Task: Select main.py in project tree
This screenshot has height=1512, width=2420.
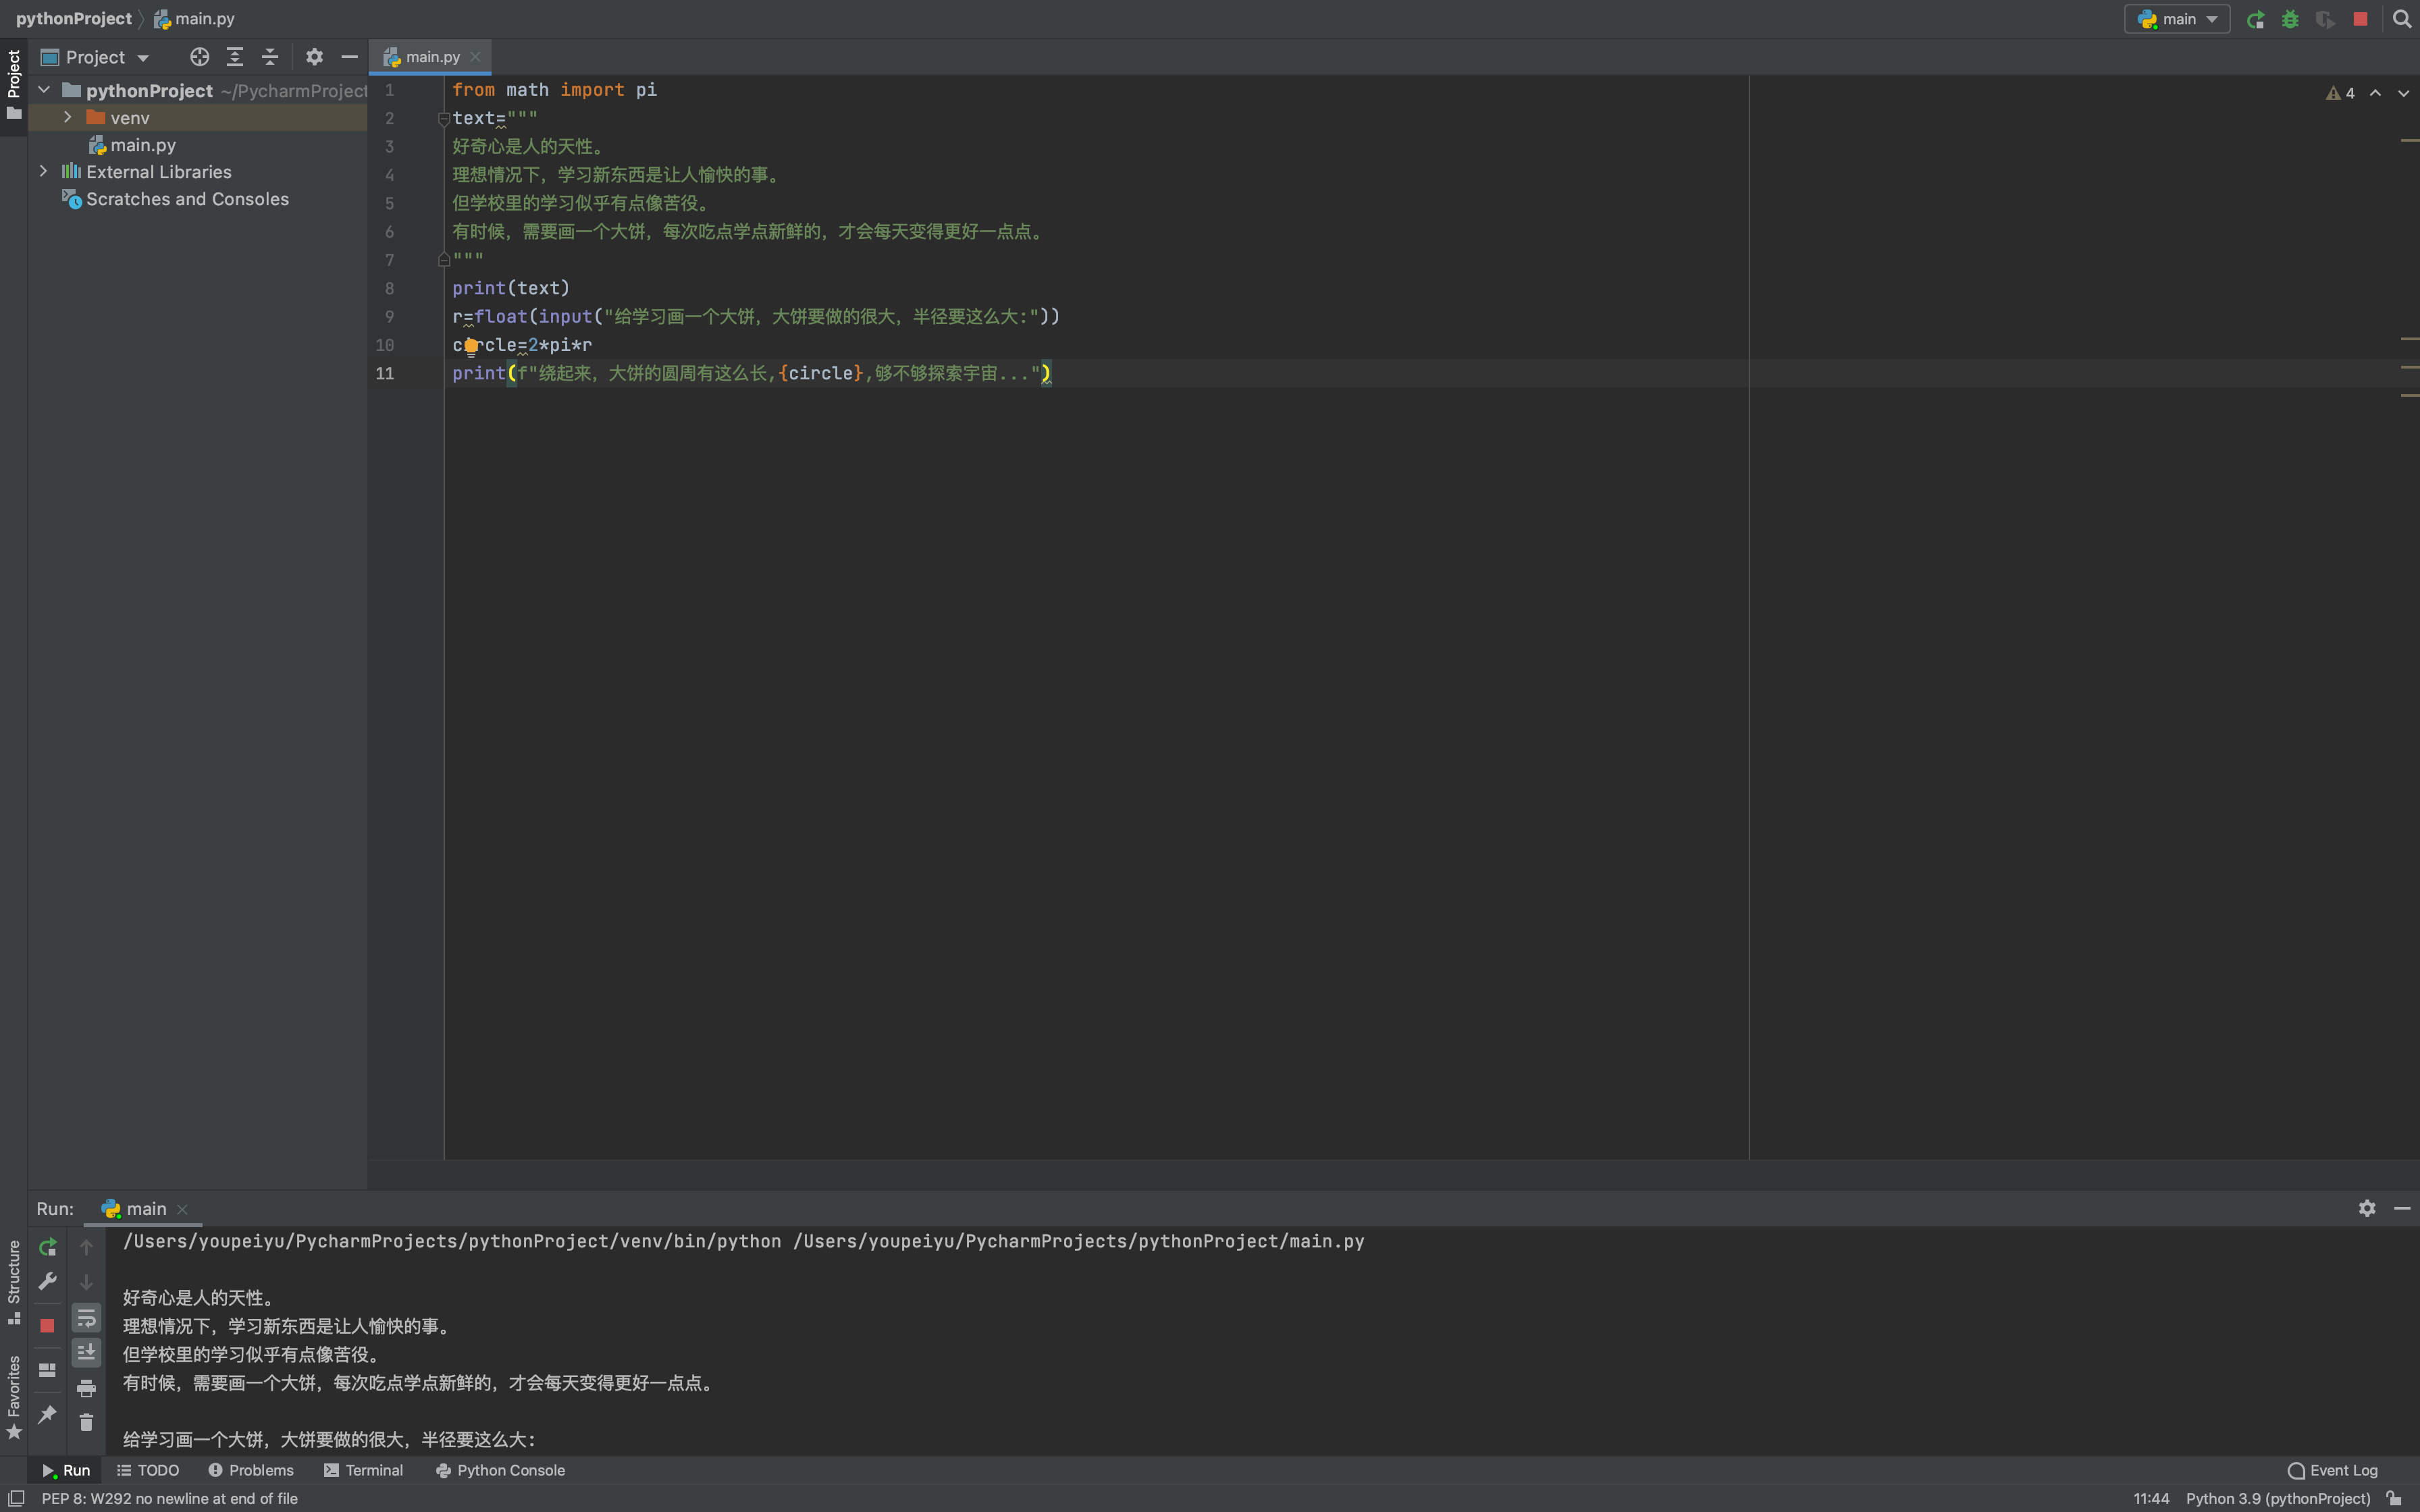Action: coord(142,145)
